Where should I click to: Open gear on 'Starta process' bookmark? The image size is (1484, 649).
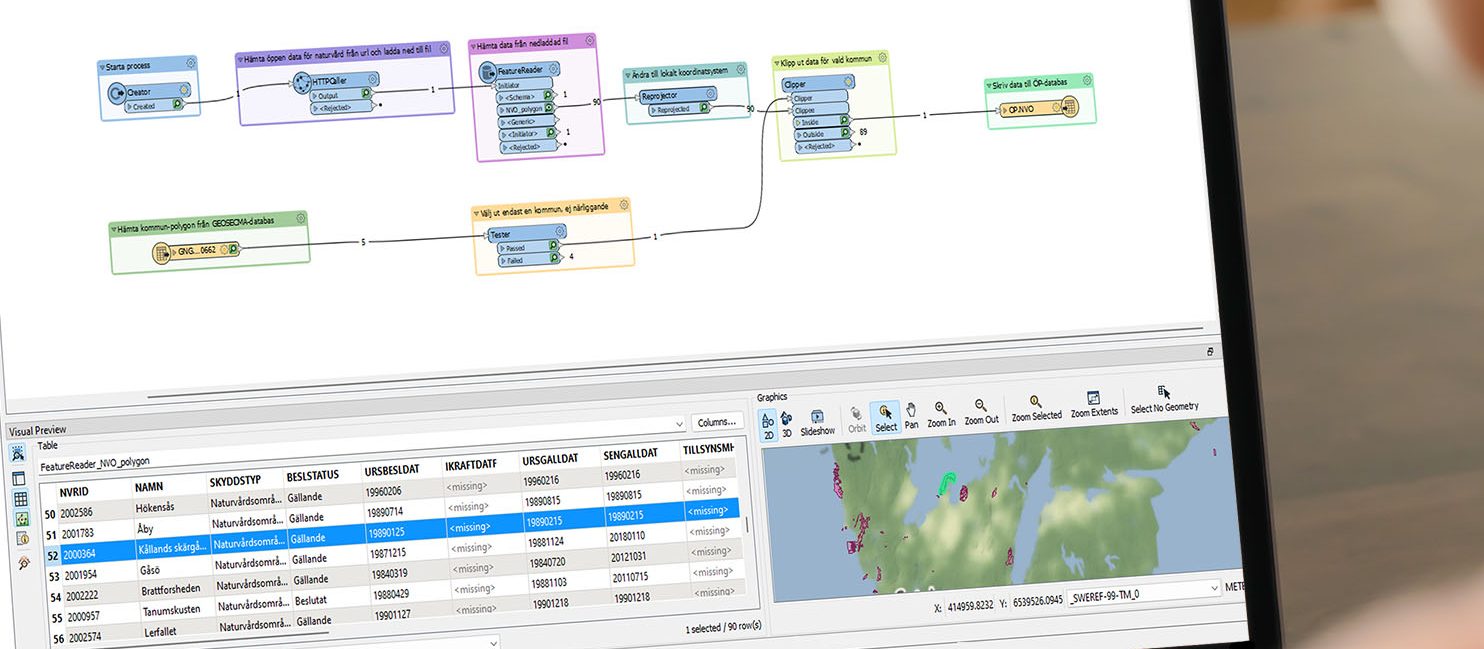point(191,62)
